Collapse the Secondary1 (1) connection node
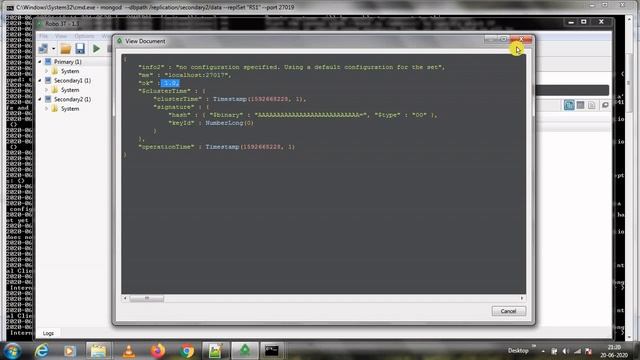Image resolution: width=640 pixels, height=360 pixels. pos(40,80)
